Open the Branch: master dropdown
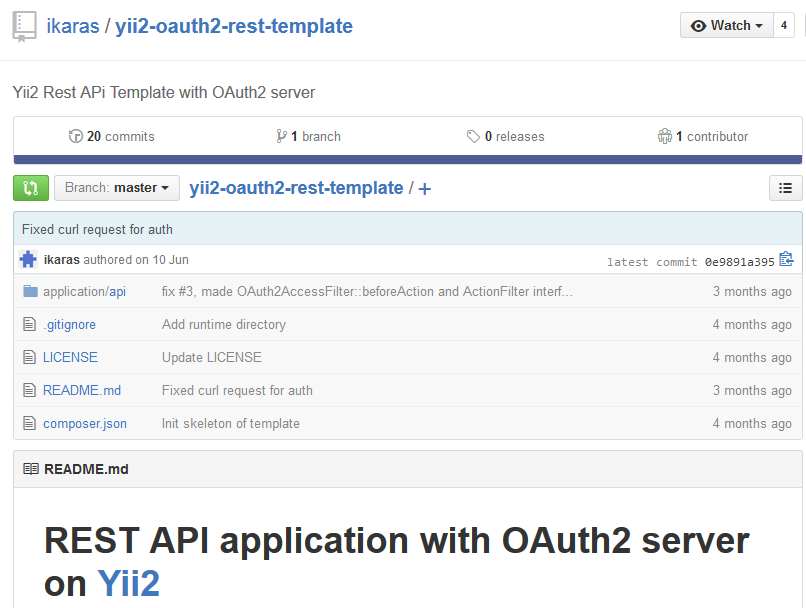This screenshot has width=806, height=608. tap(117, 188)
